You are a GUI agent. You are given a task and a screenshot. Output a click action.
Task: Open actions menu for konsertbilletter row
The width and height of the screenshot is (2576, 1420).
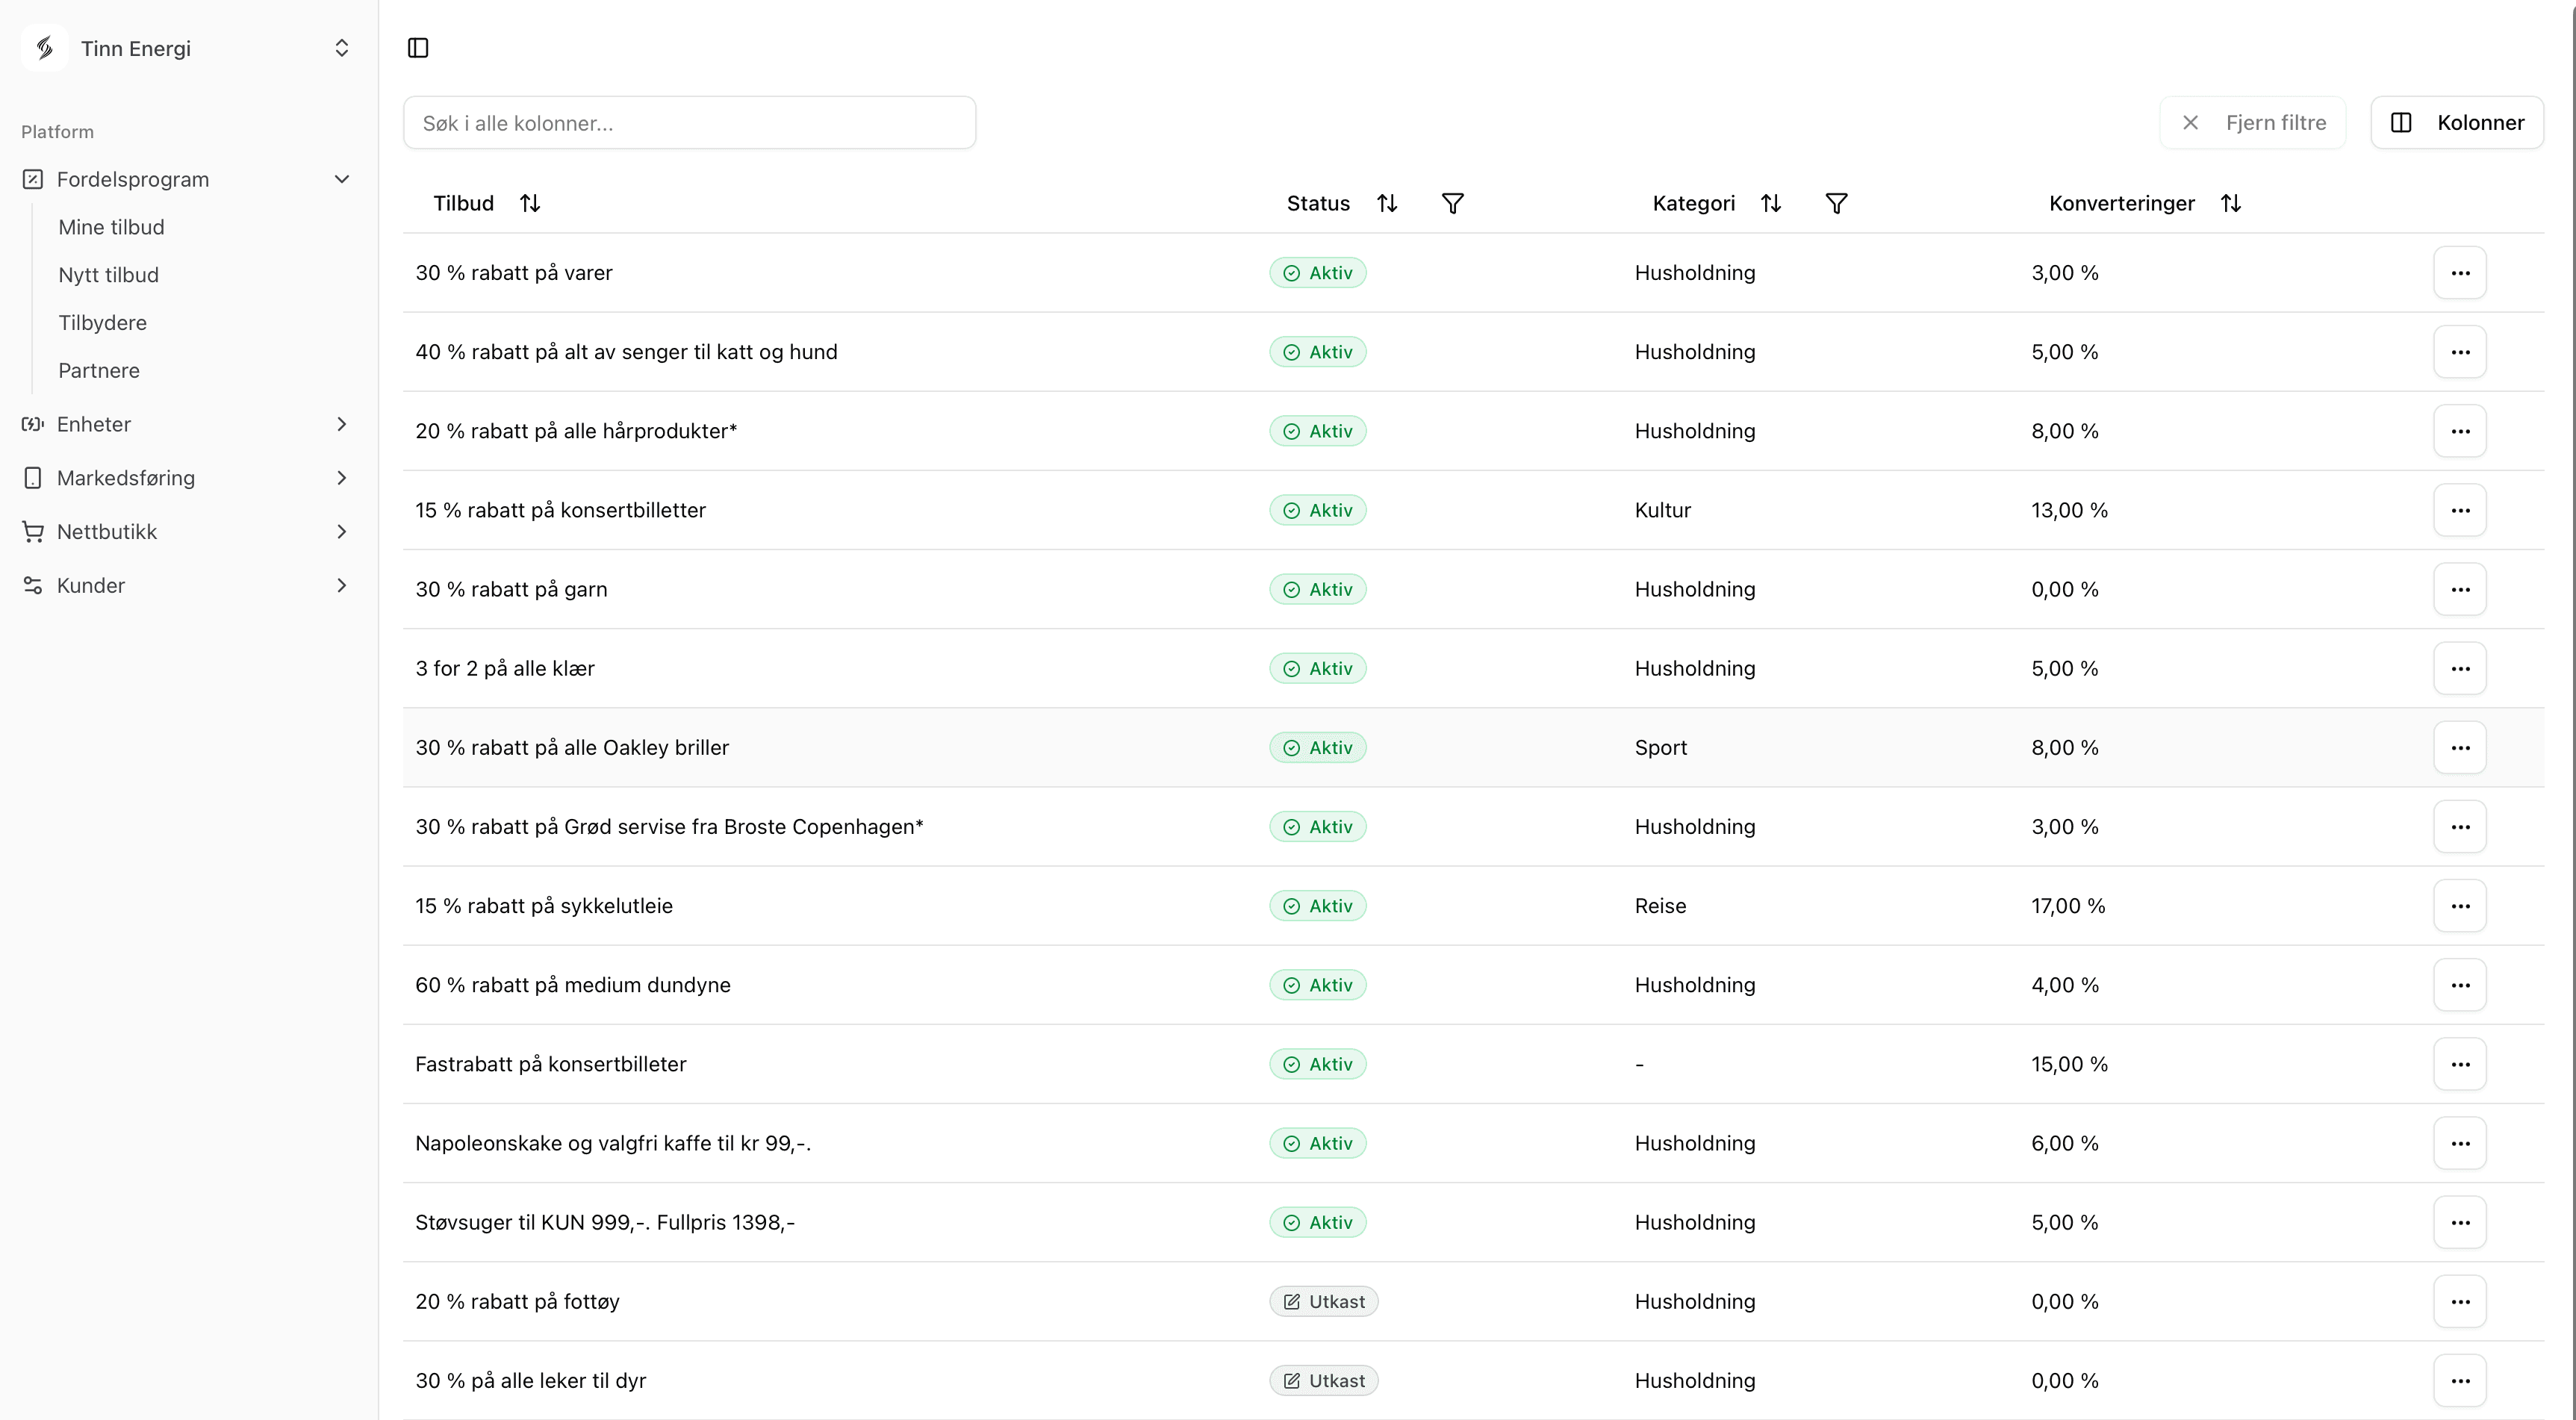coord(2460,510)
